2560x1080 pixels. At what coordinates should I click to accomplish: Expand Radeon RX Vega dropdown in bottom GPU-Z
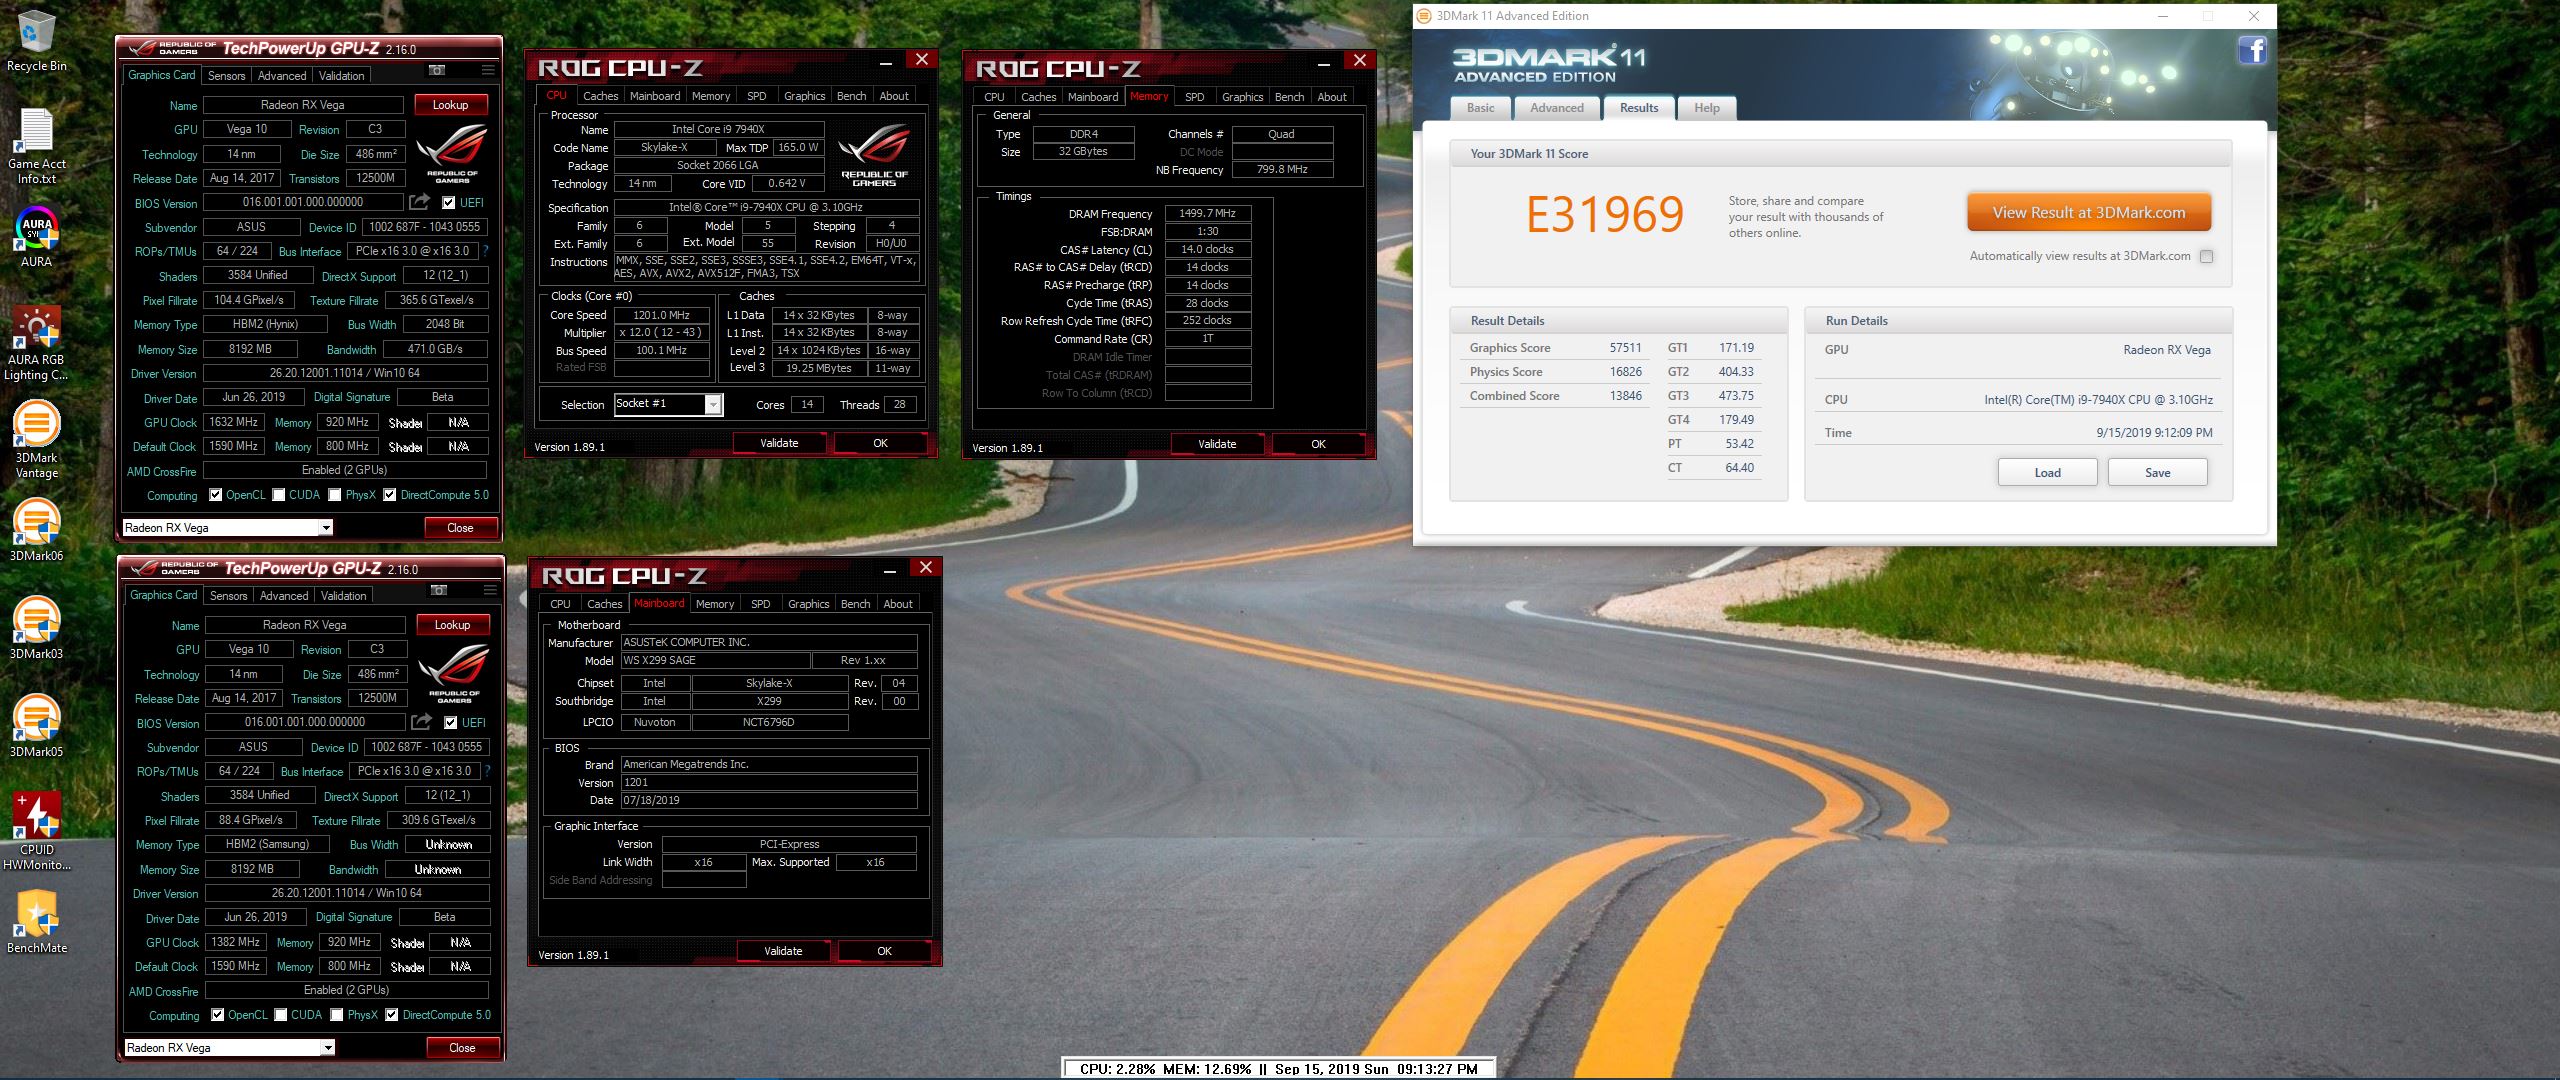328,1048
